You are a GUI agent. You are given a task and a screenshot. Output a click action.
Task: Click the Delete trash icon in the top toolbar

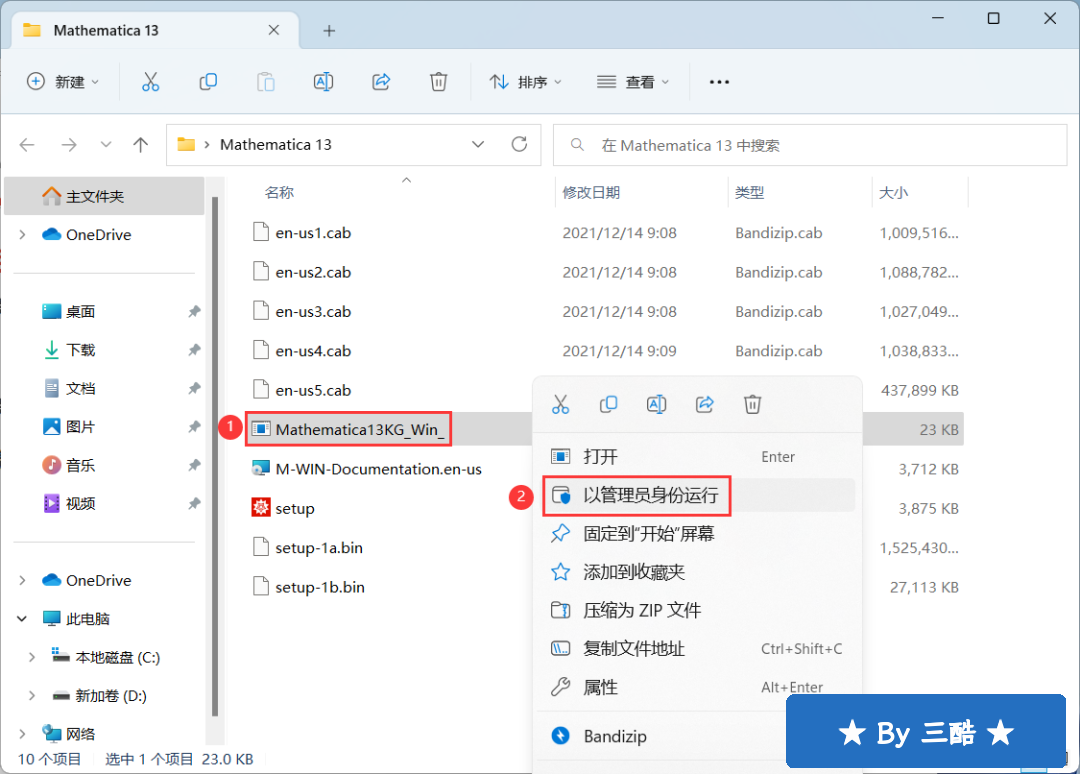pyautogui.click(x=439, y=82)
